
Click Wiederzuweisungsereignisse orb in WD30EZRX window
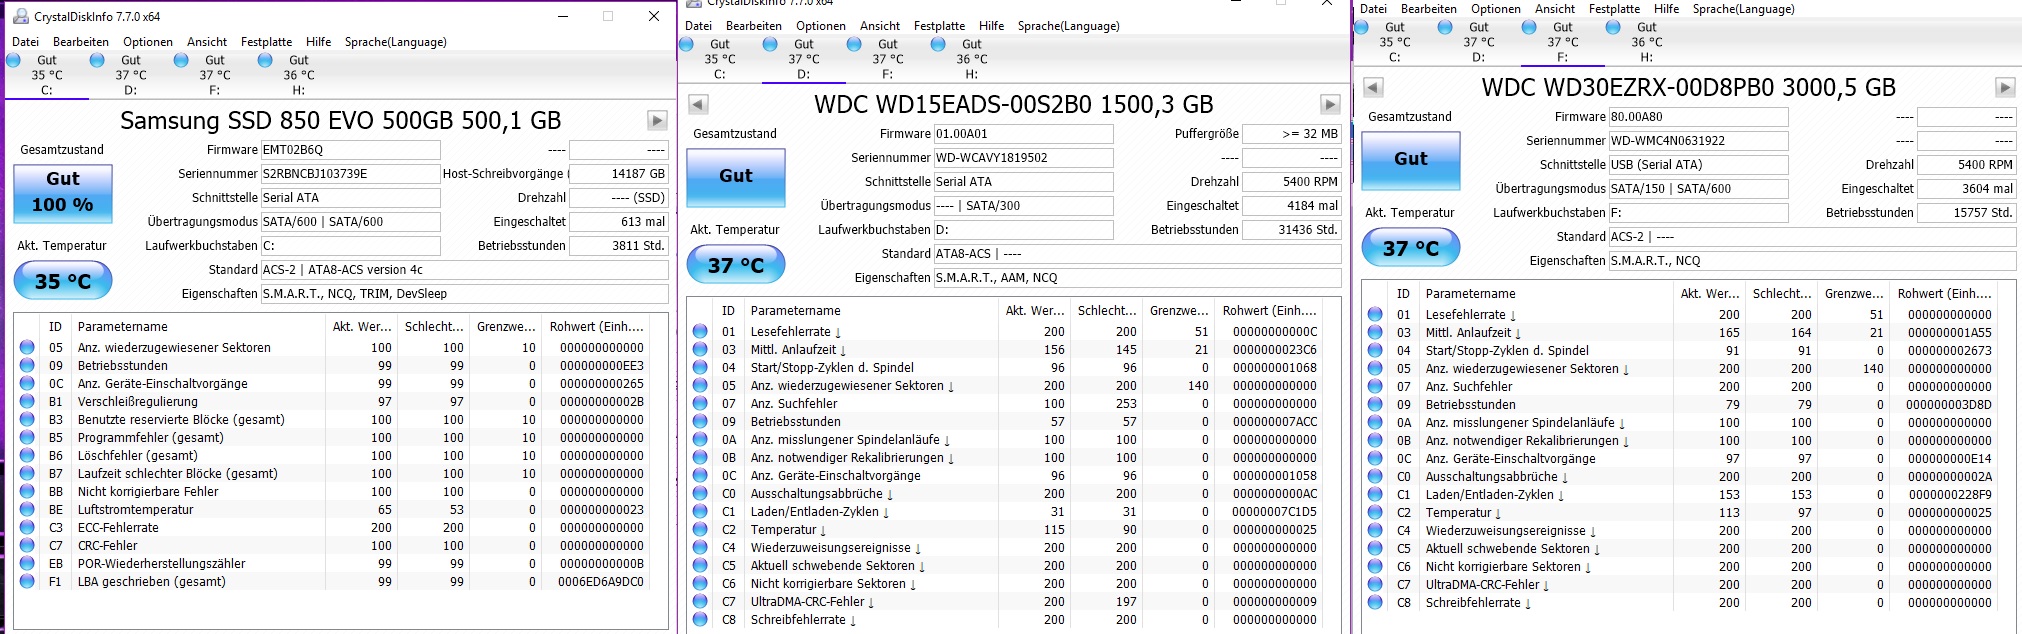point(1375,530)
